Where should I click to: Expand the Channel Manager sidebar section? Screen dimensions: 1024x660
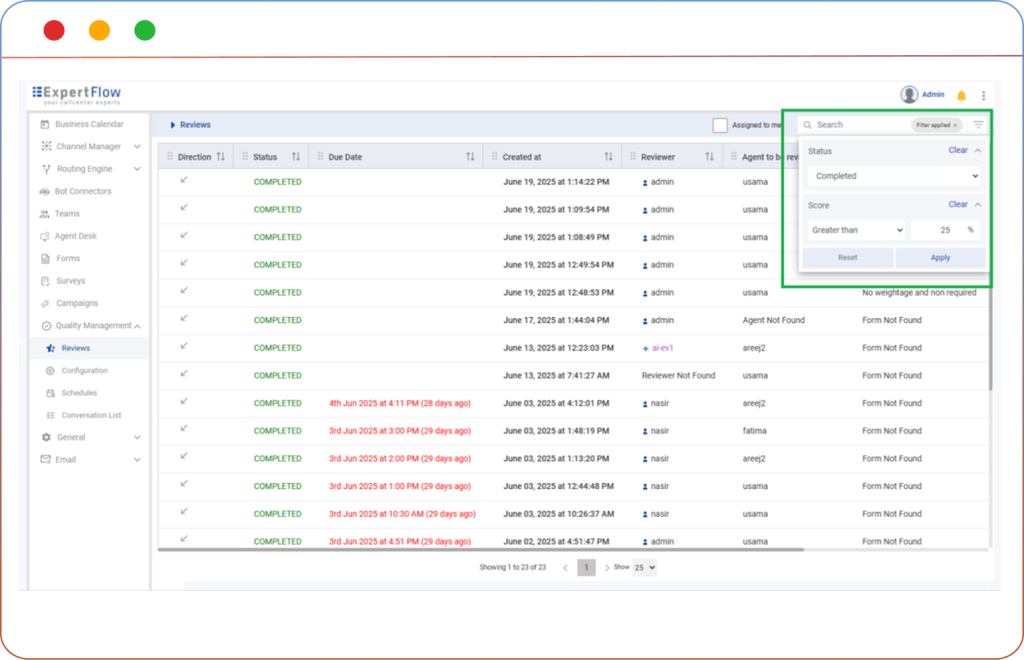click(137, 147)
